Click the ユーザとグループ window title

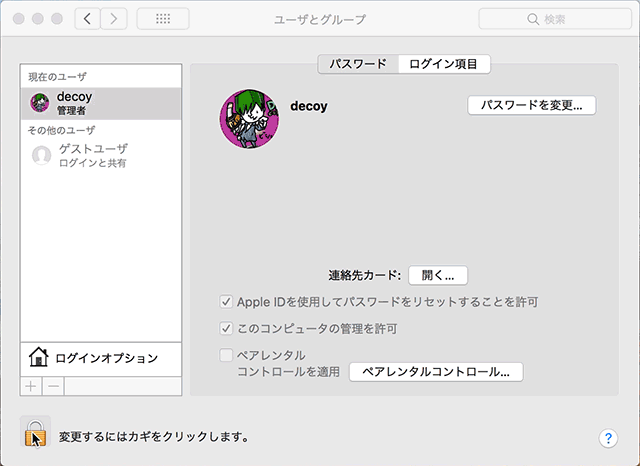(x=320, y=19)
